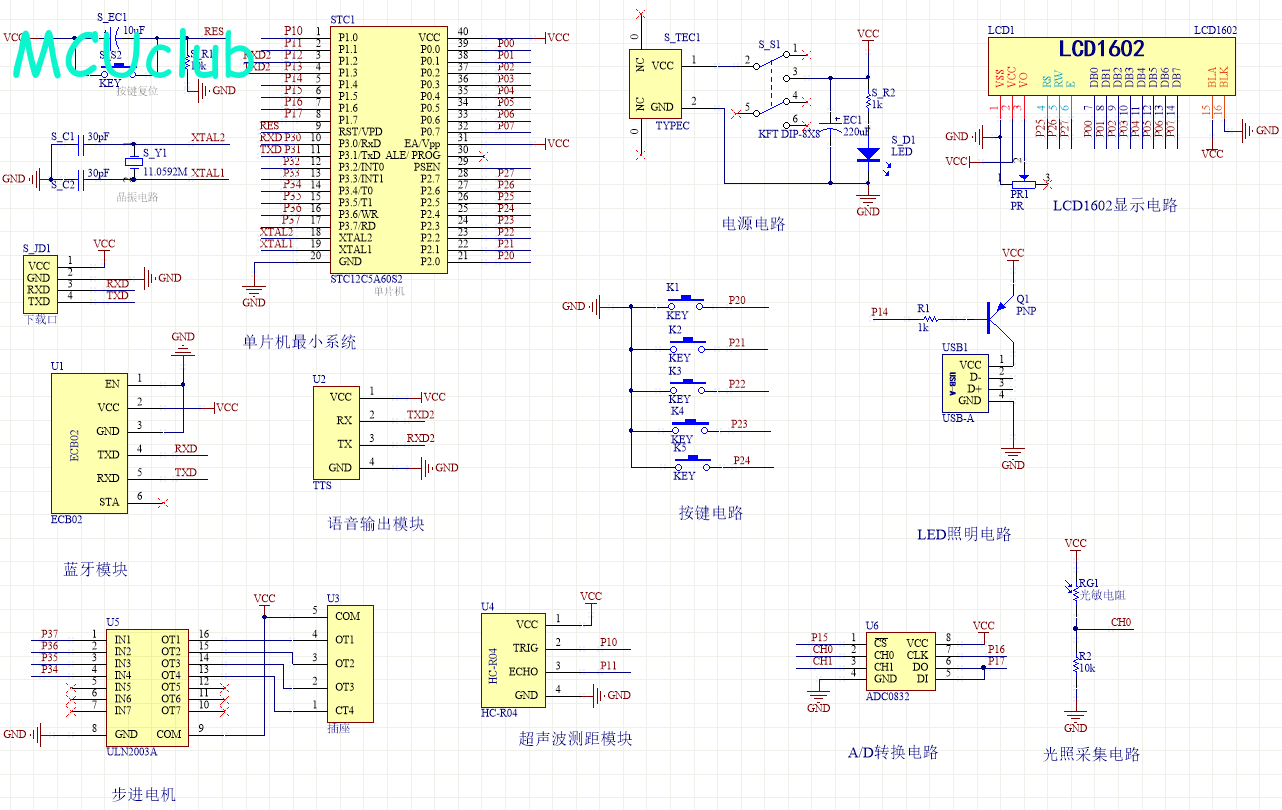1282x810 pixels.
Task: Click the ADC0832 converter chip U6
Action: pos(900,660)
